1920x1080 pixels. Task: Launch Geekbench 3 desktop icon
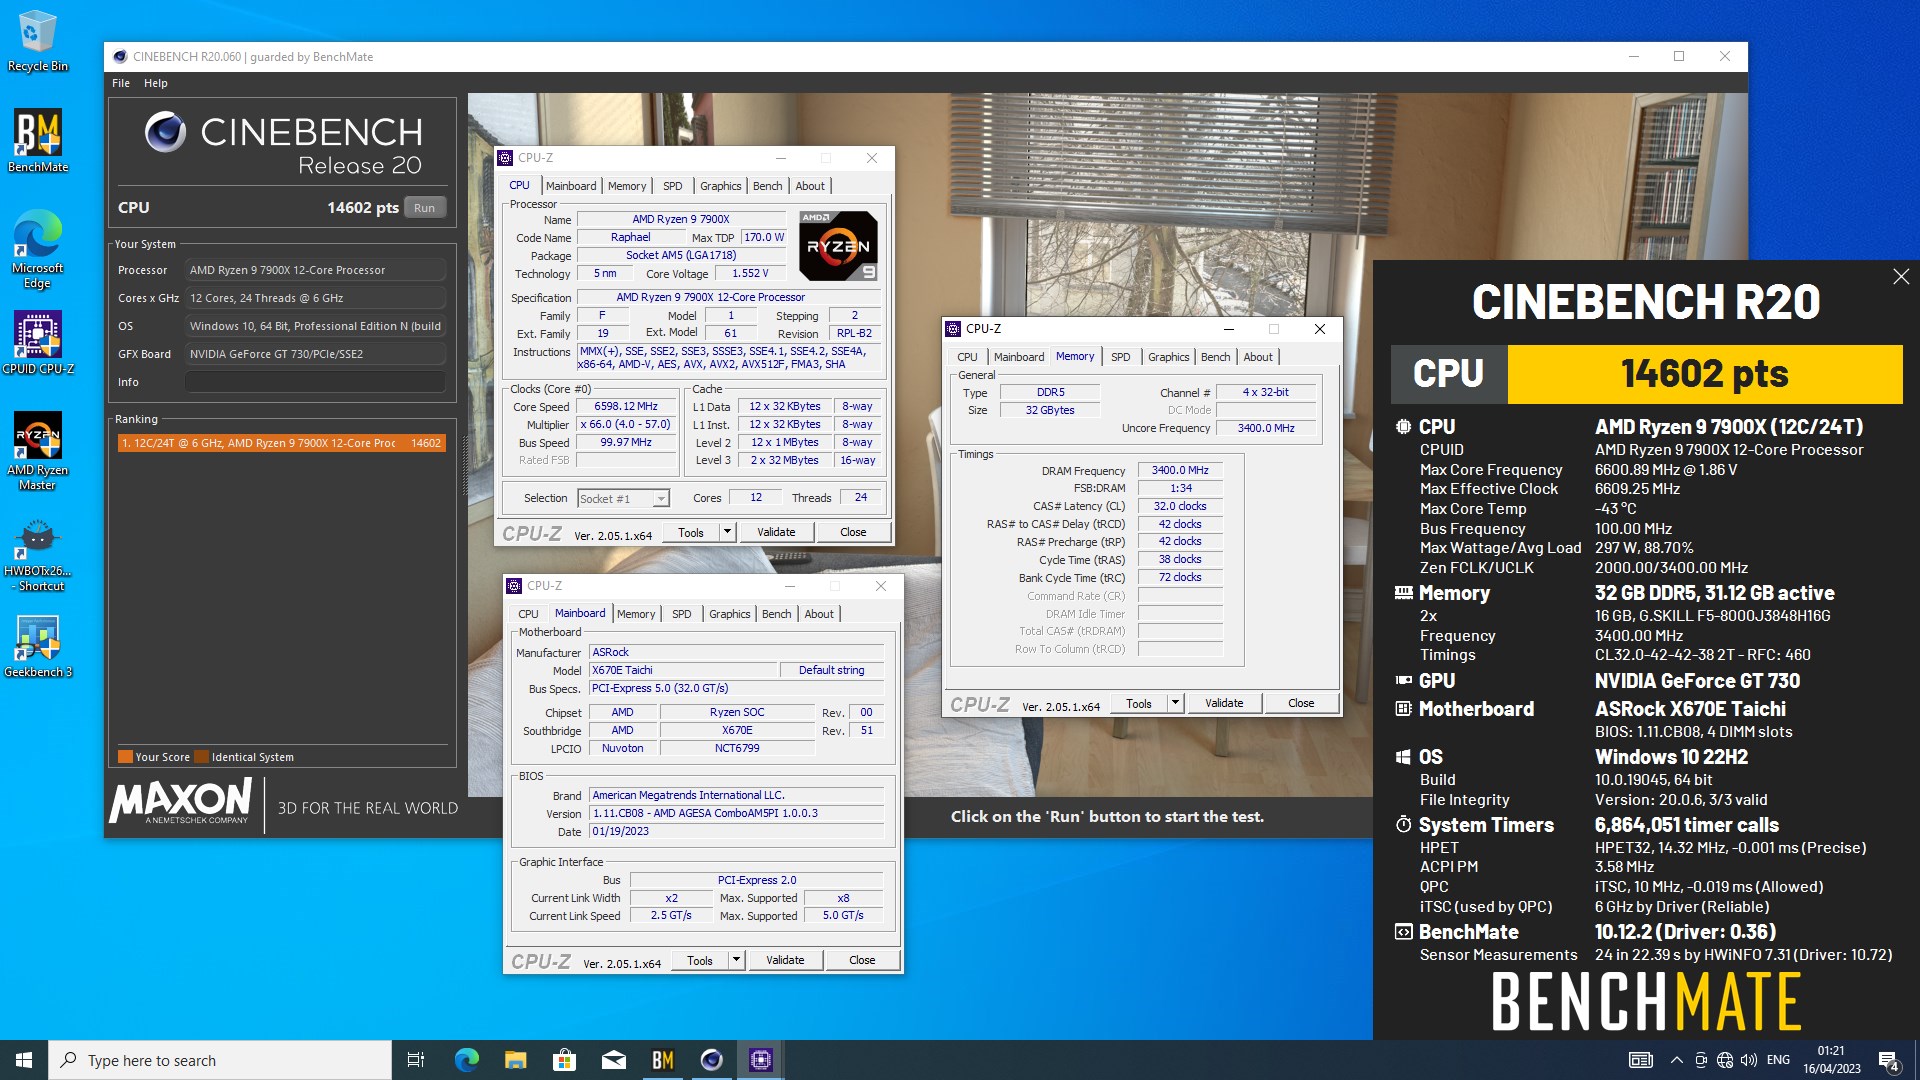[x=37, y=646]
